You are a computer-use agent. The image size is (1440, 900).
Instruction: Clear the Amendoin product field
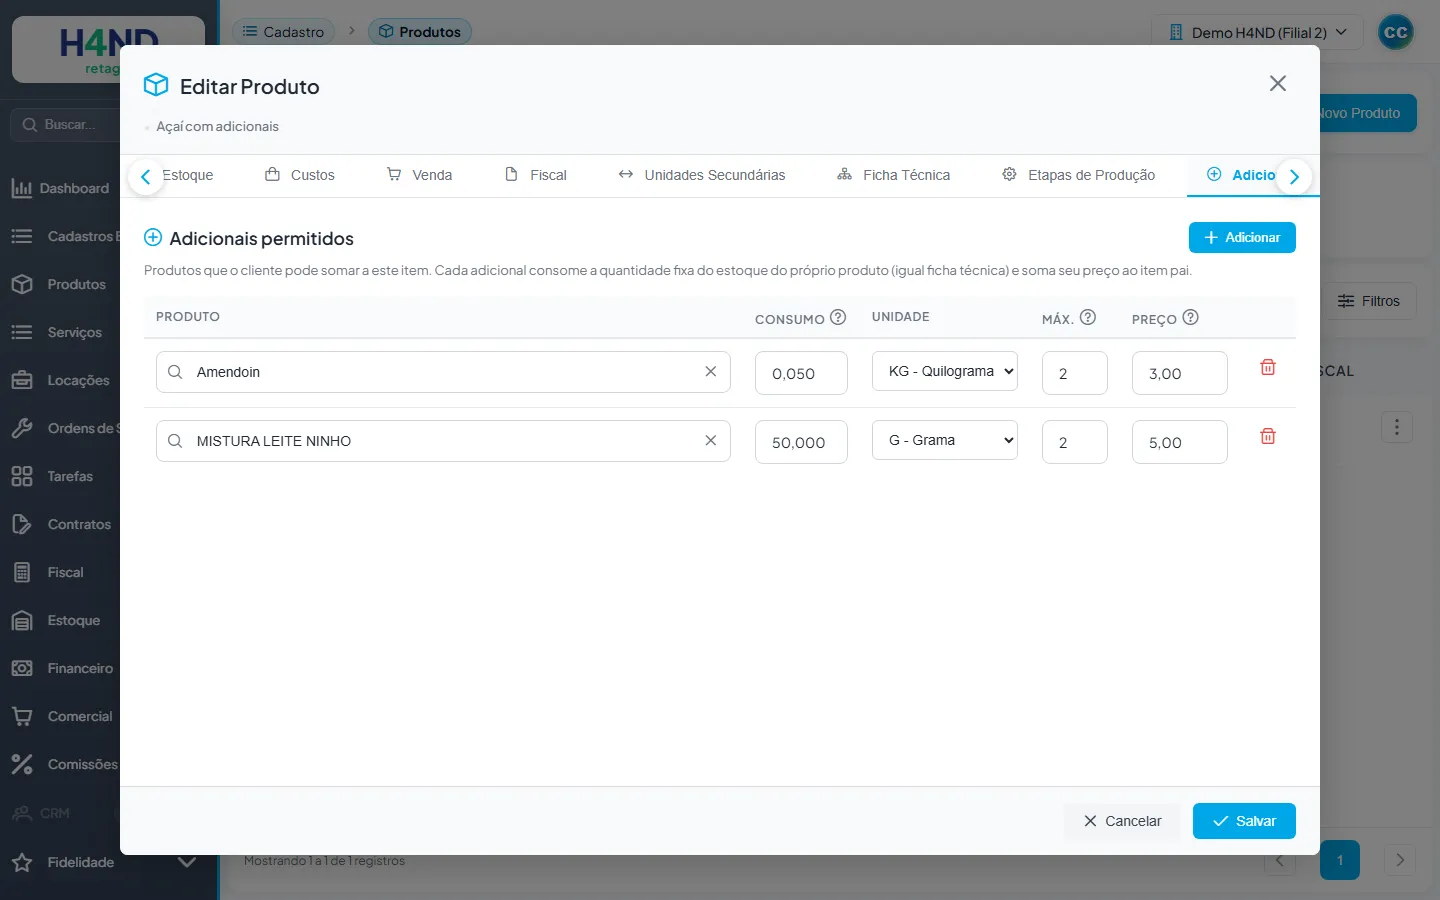pyautogui.click(x=711, y=371)
